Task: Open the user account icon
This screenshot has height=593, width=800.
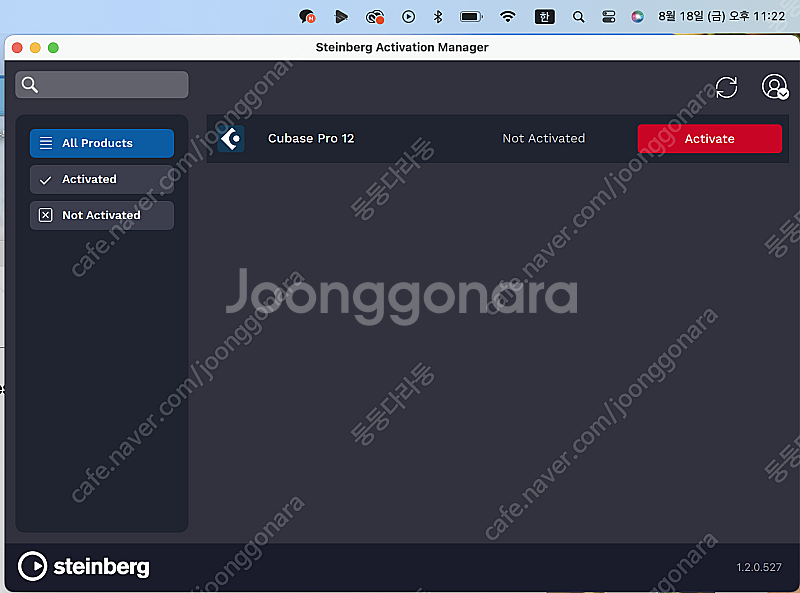Action: (x=774, y=87)
